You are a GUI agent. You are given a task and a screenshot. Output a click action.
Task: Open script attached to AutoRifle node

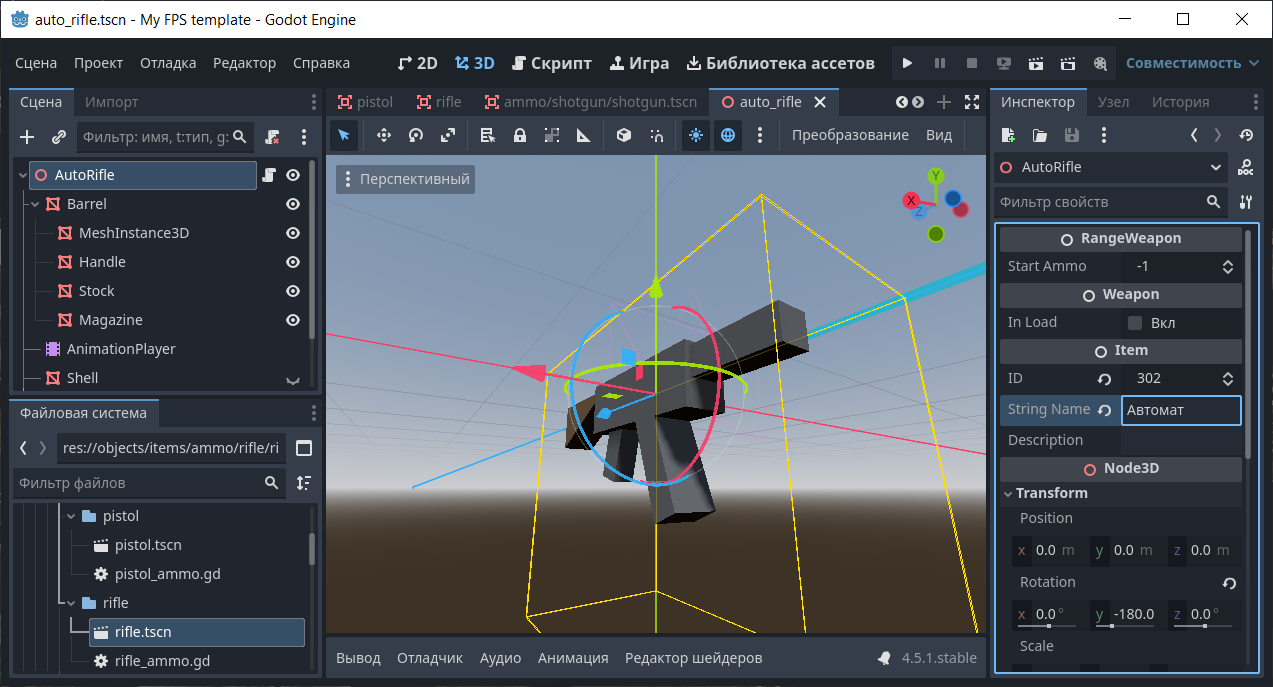click(268, 175)
